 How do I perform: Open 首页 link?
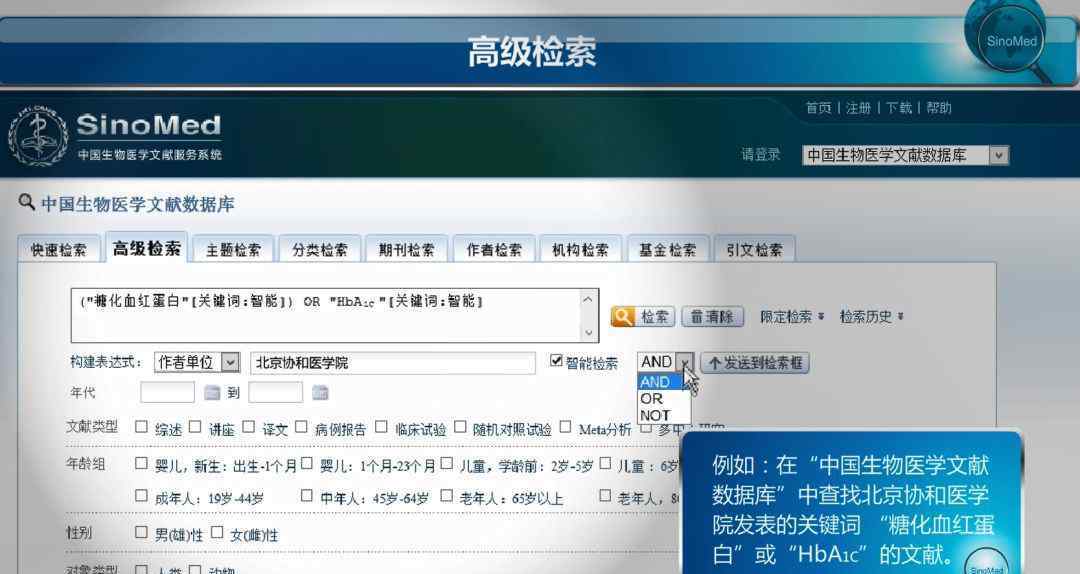818,107
